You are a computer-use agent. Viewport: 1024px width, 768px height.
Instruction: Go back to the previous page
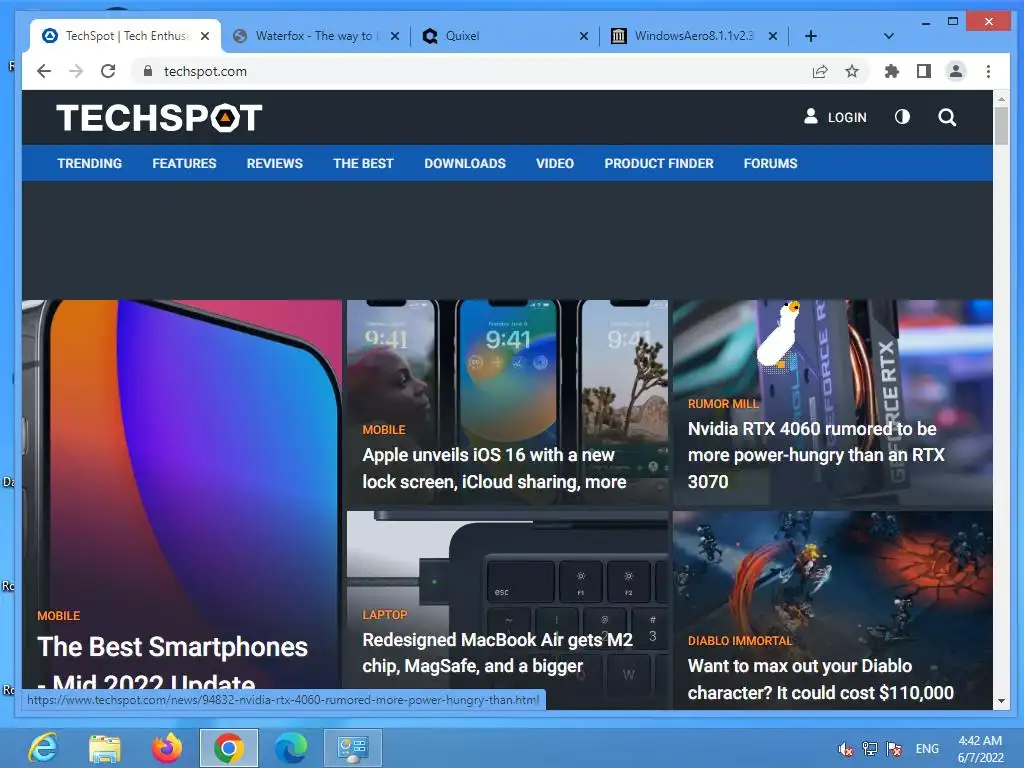coord(44,71)
